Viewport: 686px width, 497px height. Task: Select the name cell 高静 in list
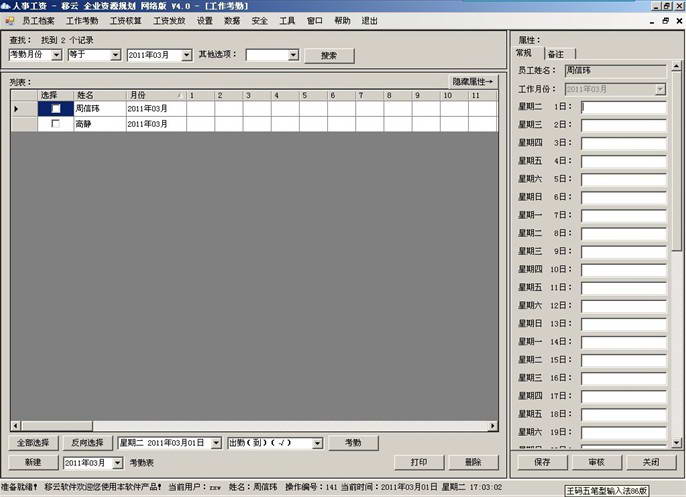pos(100,124)
